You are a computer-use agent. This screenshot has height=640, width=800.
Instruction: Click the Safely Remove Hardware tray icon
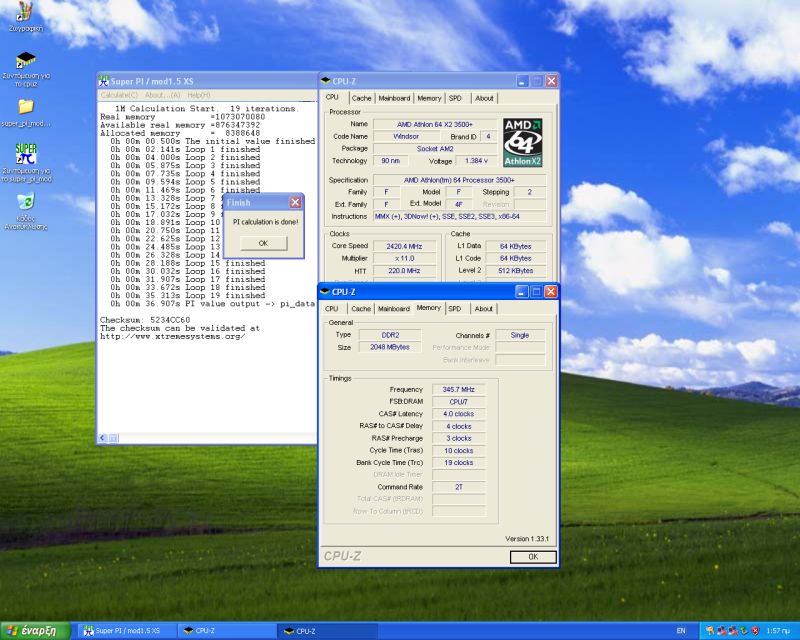pos(744,631)
